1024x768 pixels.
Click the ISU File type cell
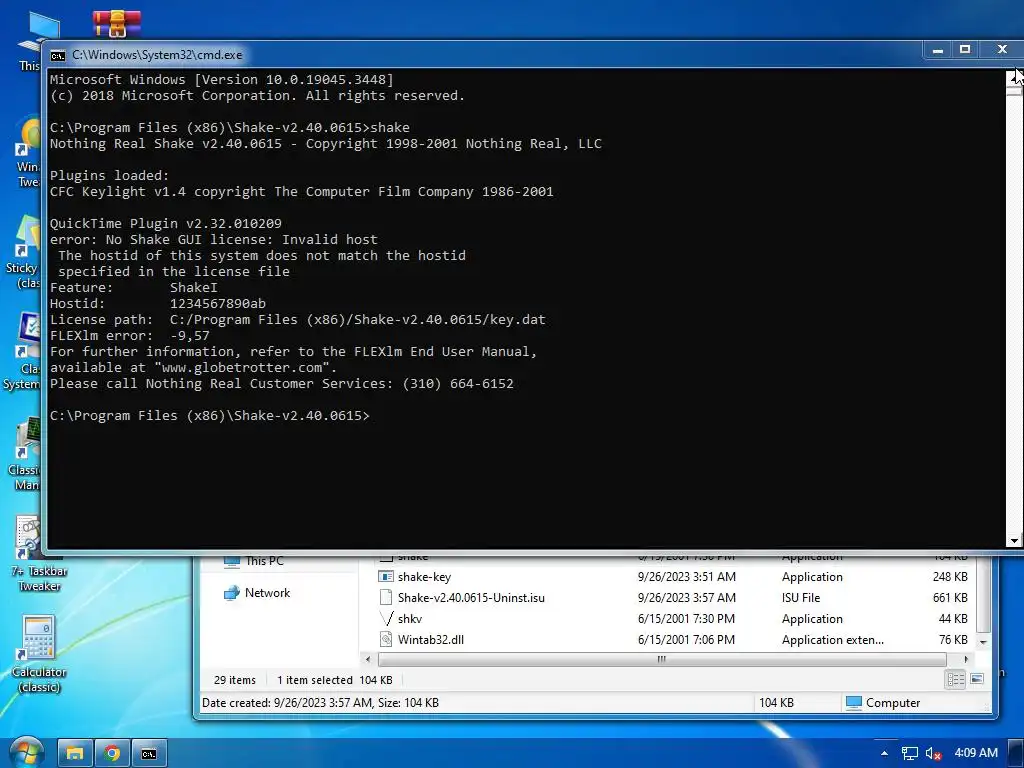[x=801, y=598]
